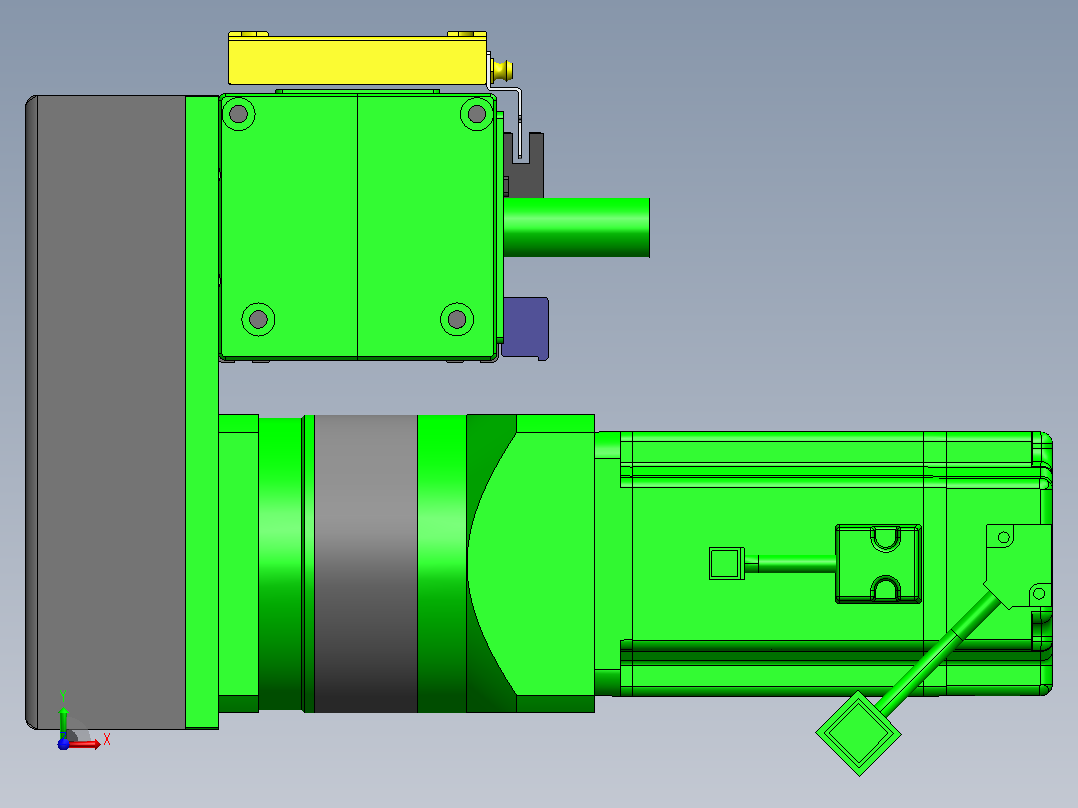Select the thin white bent wire bracket
The height and width of the screenshot is (808, 1078).
click(509, 107)
